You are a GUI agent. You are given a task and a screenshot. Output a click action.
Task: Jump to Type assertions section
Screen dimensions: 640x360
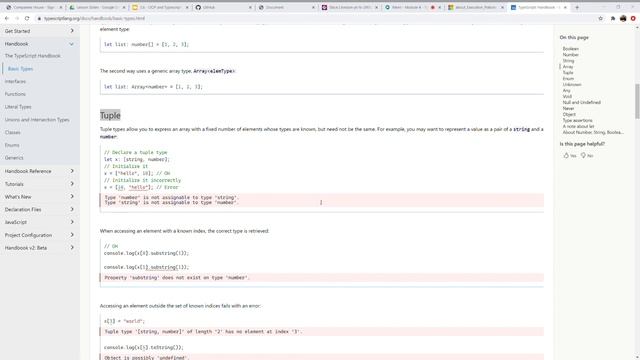click(577, 120)
